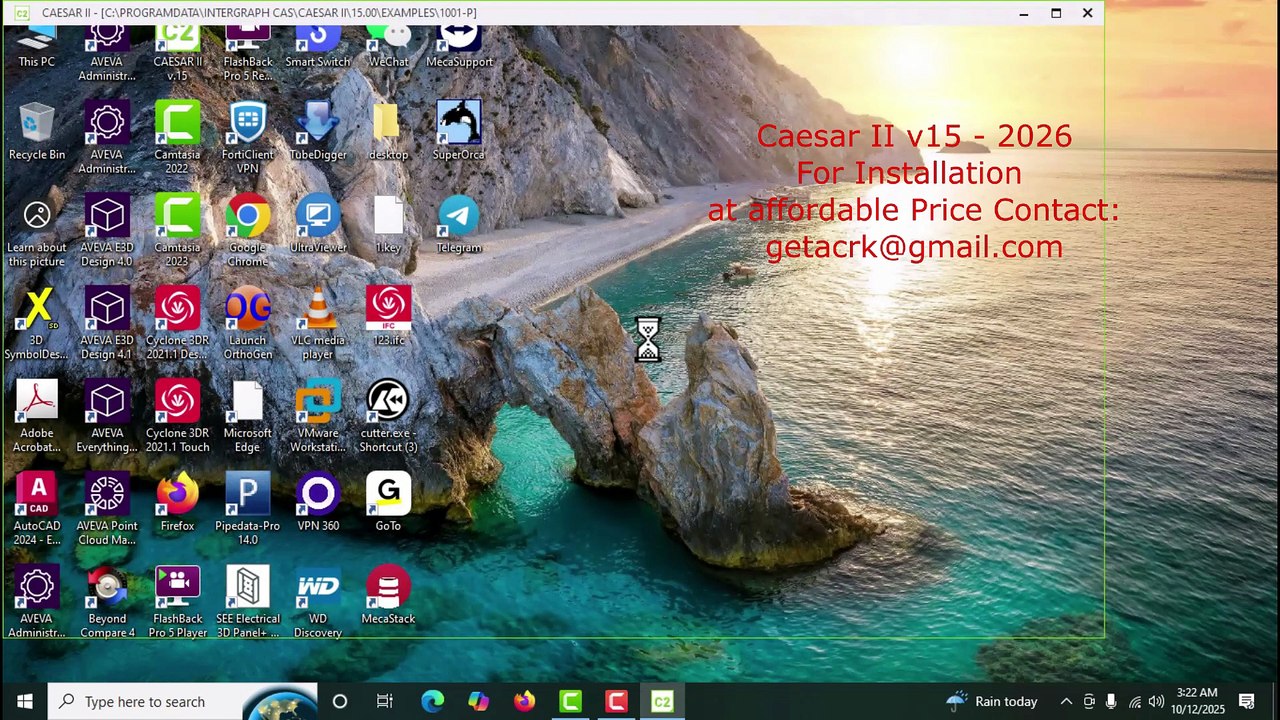The width and height of the screenshot is (1280, 720).
Task: Select the AutoCAD 2024 desktop shortcut
Action: (37, 510)
